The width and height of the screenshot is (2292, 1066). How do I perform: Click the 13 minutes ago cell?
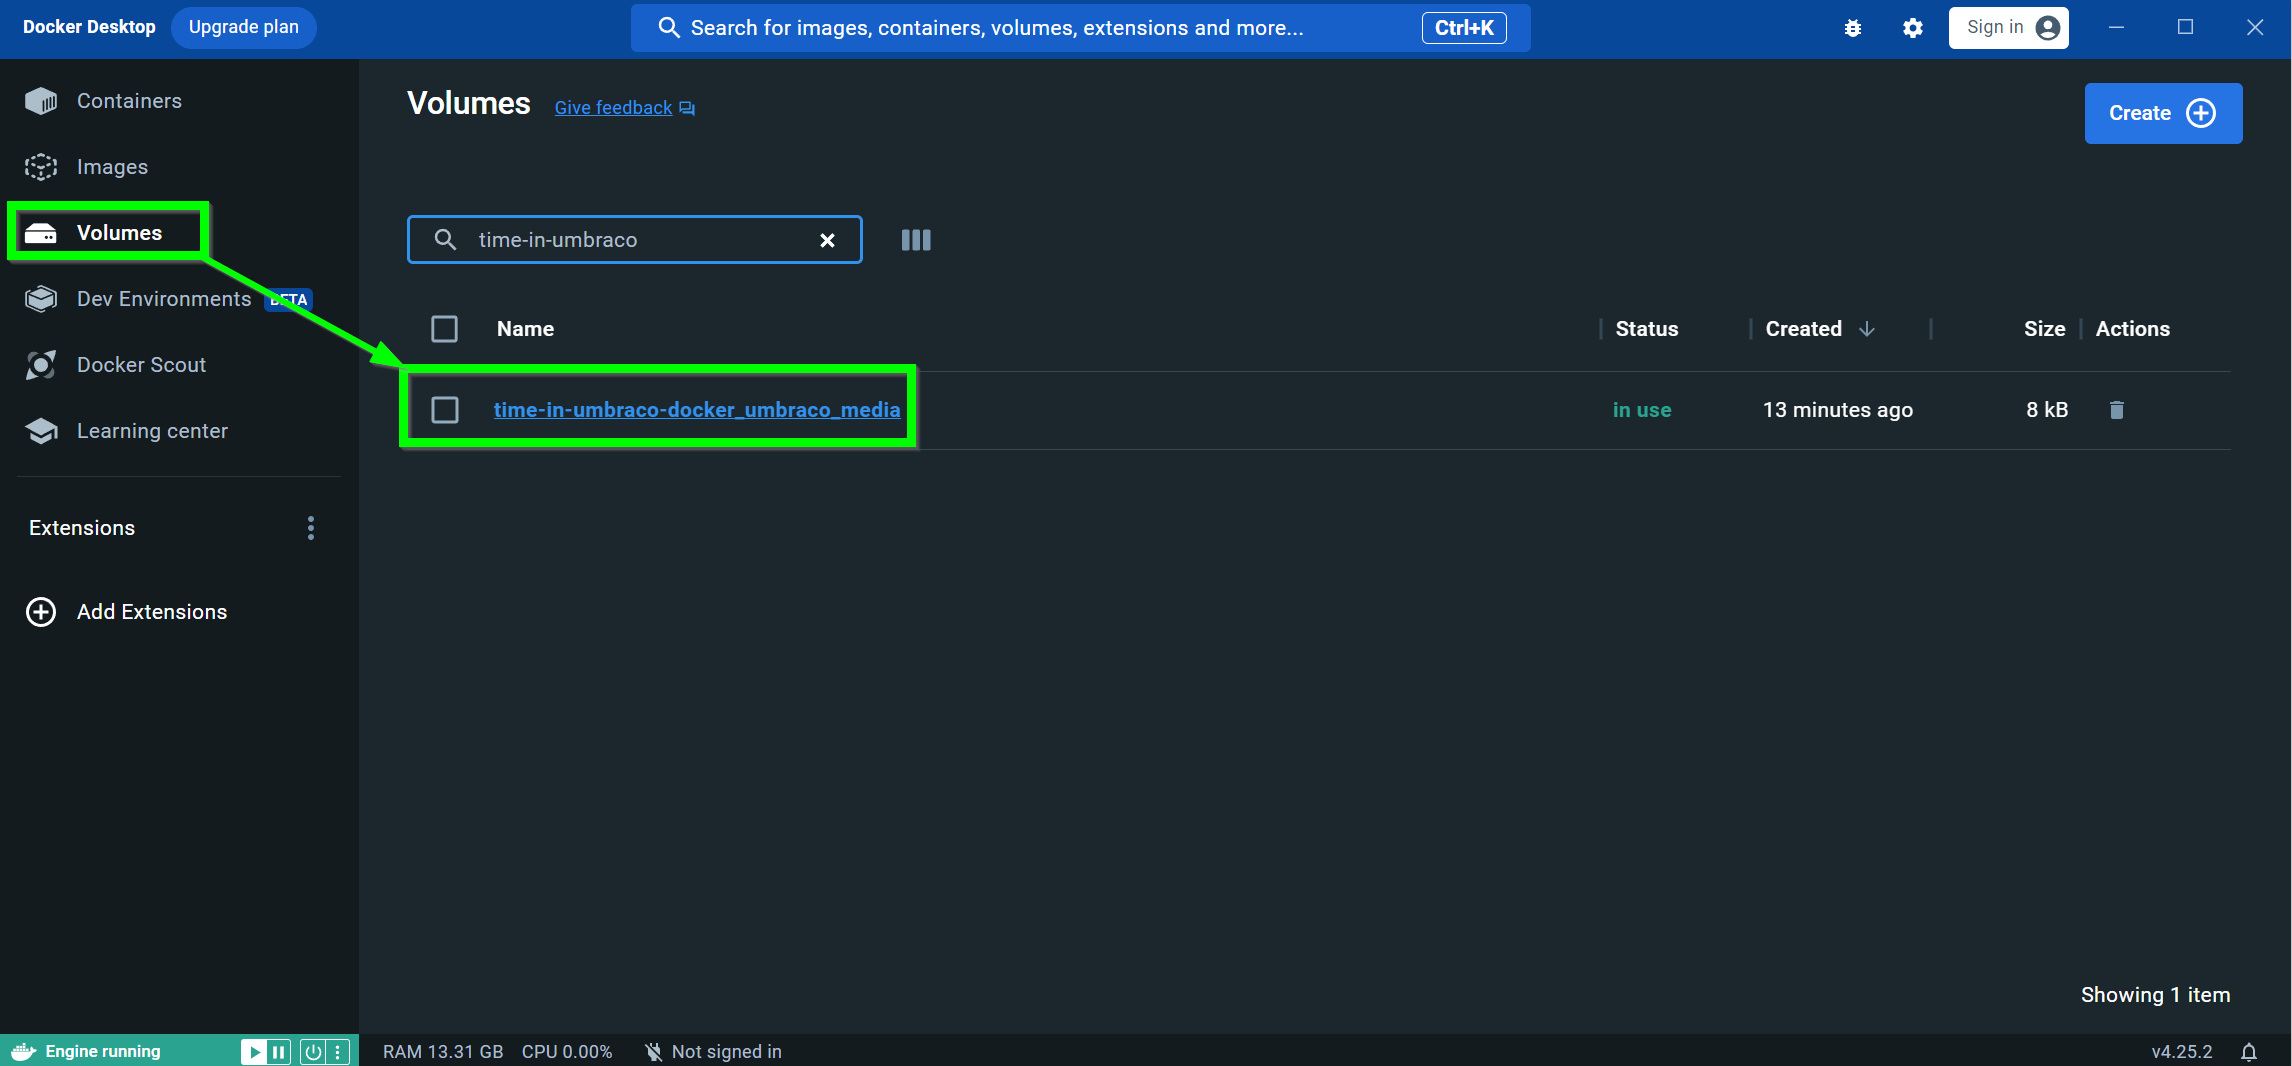point(1838,410)
